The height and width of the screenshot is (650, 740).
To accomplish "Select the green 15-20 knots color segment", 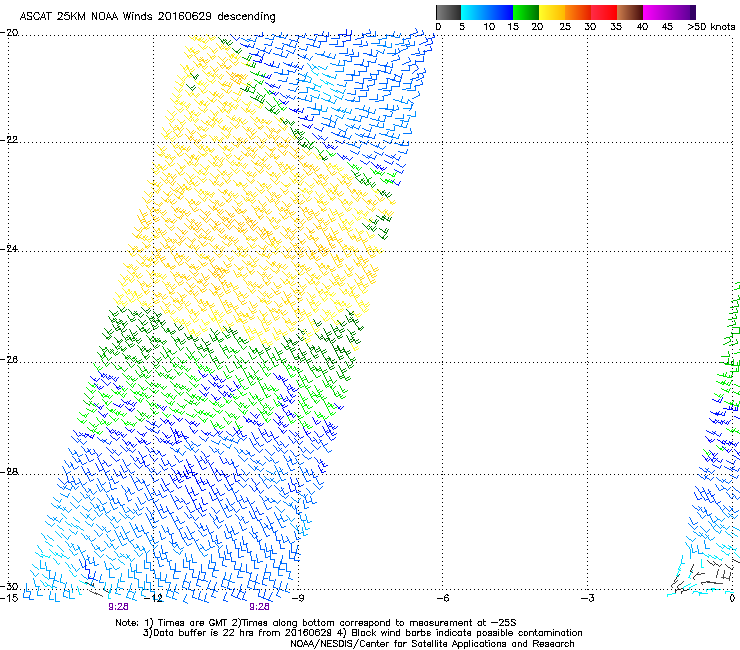I will [526, 12].
